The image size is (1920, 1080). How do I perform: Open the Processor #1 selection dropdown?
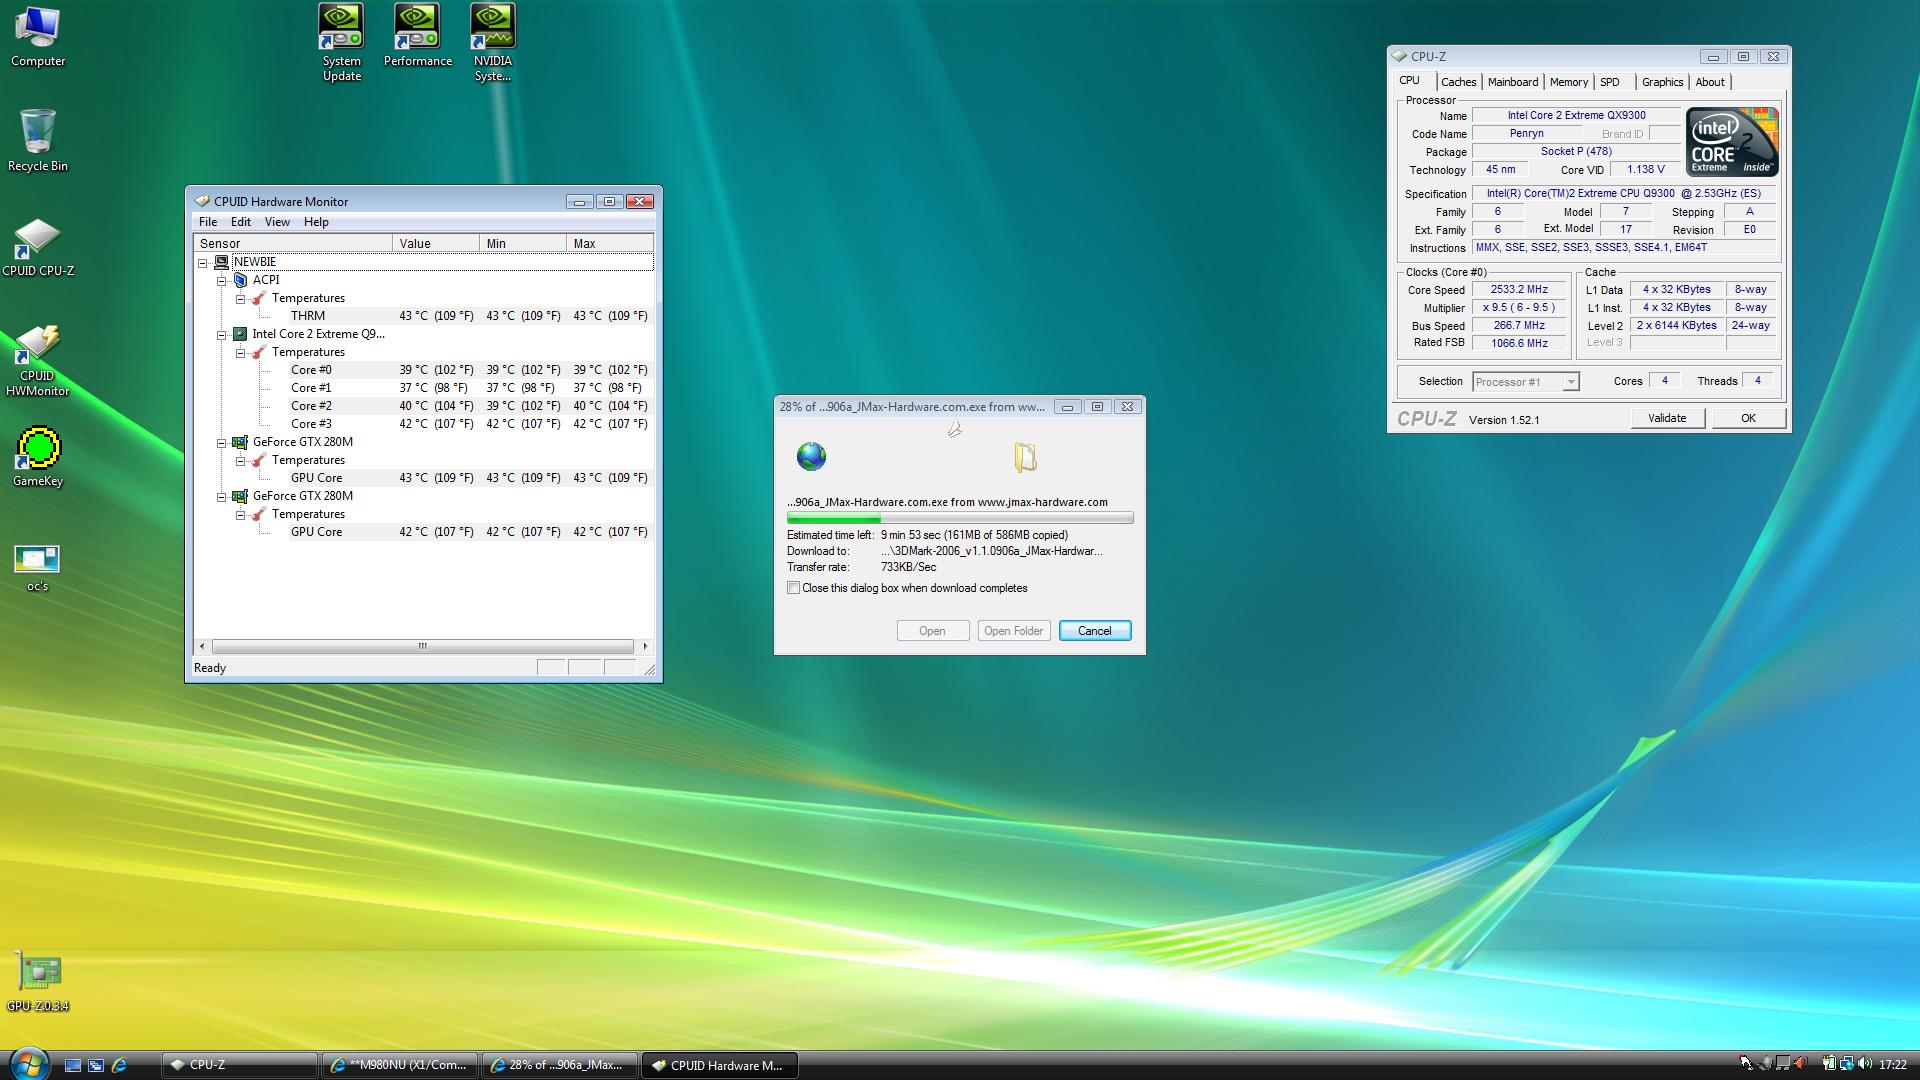click(x=1526, y=382)
